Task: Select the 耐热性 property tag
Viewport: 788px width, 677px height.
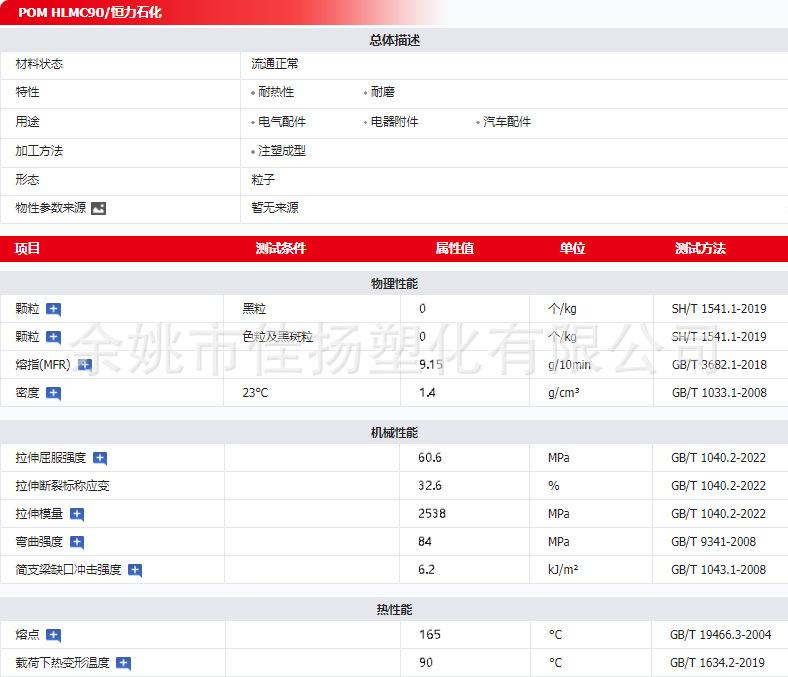Action: (276, 92)
